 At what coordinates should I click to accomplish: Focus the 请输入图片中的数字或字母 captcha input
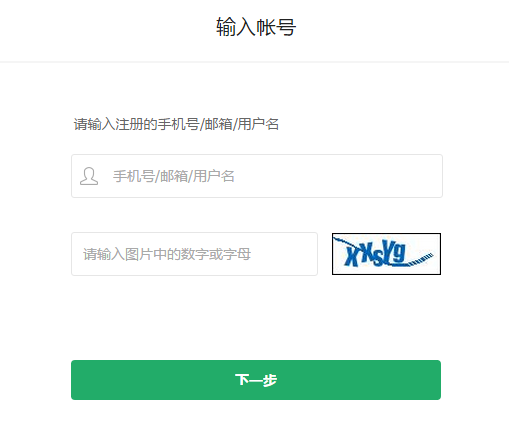pyautogui.click(x=194, y=254)
